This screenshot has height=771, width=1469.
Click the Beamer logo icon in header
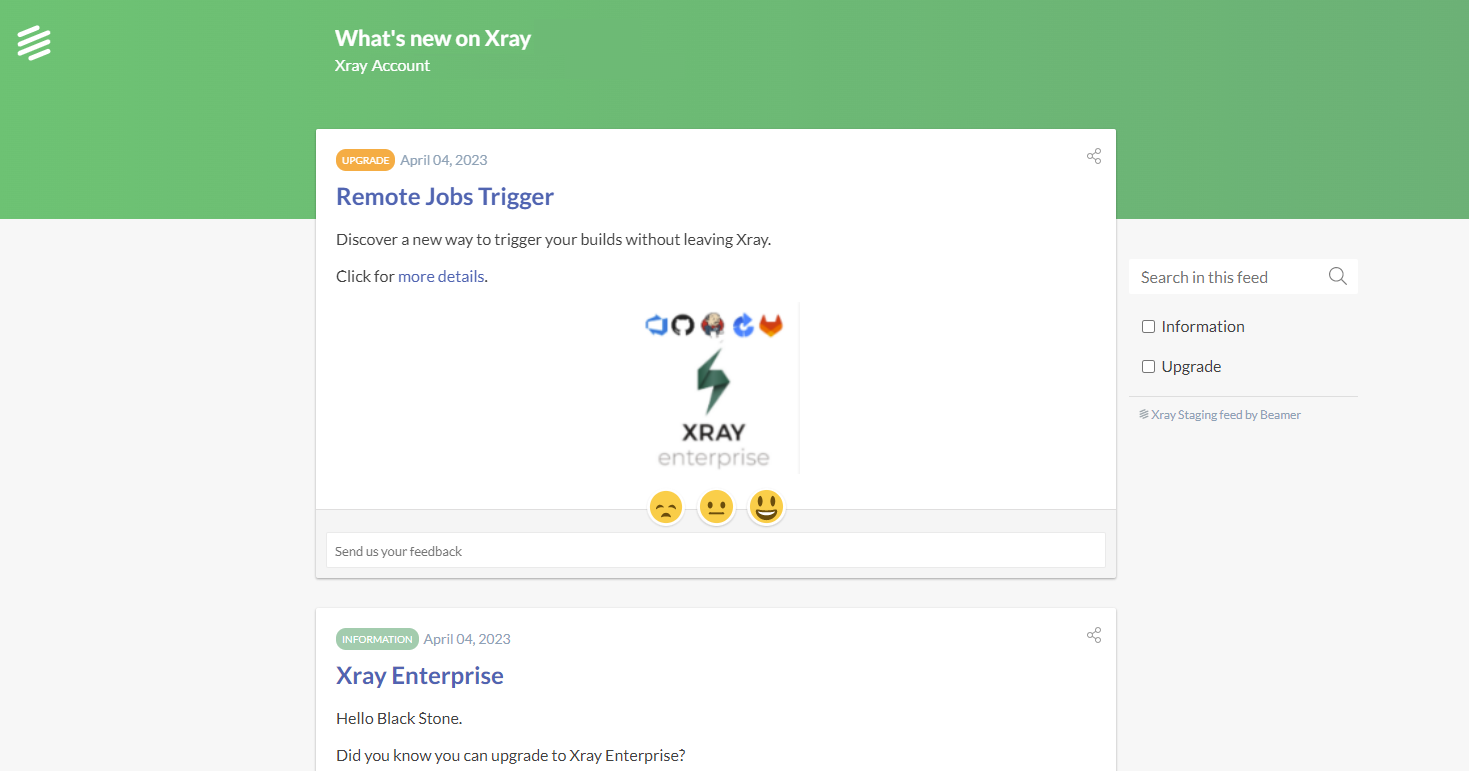(34, 43)
